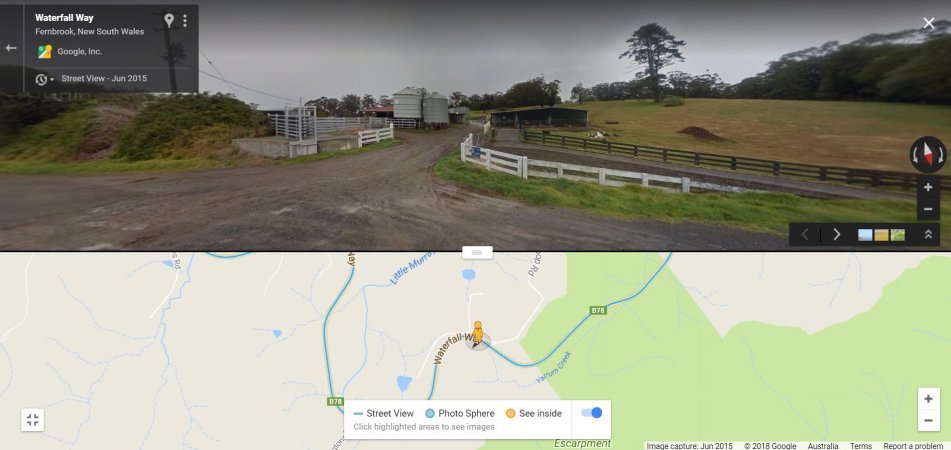Open the three-dot more options menu
951x450 pixels.
(x=184, y=21)
